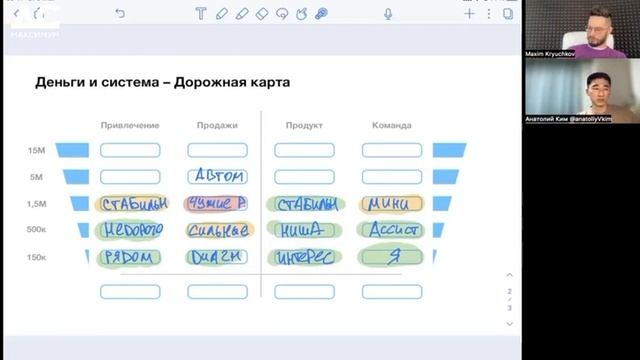Go to next page with down chevron
This screenshot has width=640, height=360.
tap(509, 324)
